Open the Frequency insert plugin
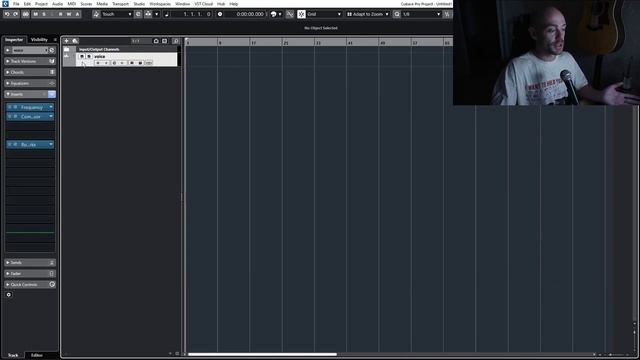Image resolution: width=640 pixels, height=360 pixels. [32, 107]
